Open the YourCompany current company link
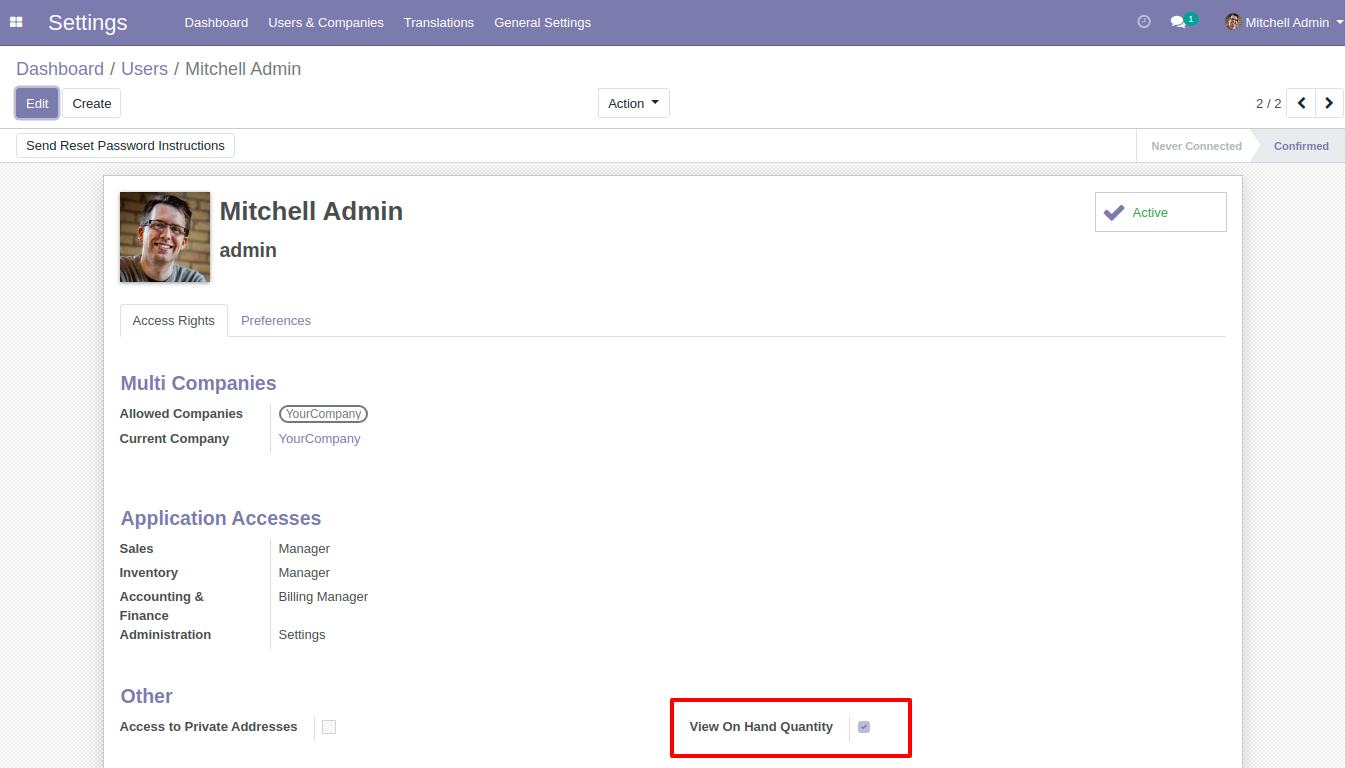This screenshot has height=768, width=1345. (320, 439)
